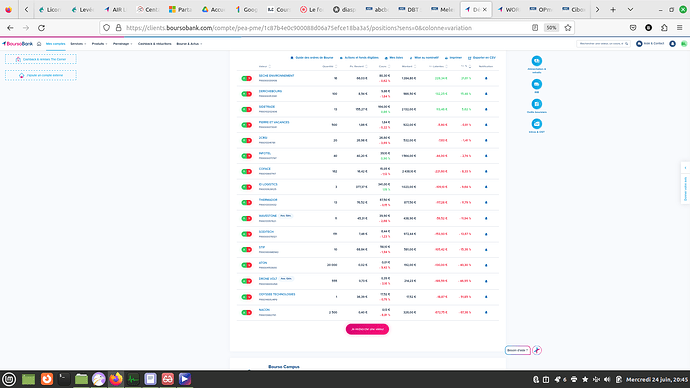Toggle buy/sell switch for Odyssee Technologies
This screenshot has width=690, height=388.
[246, 297]
